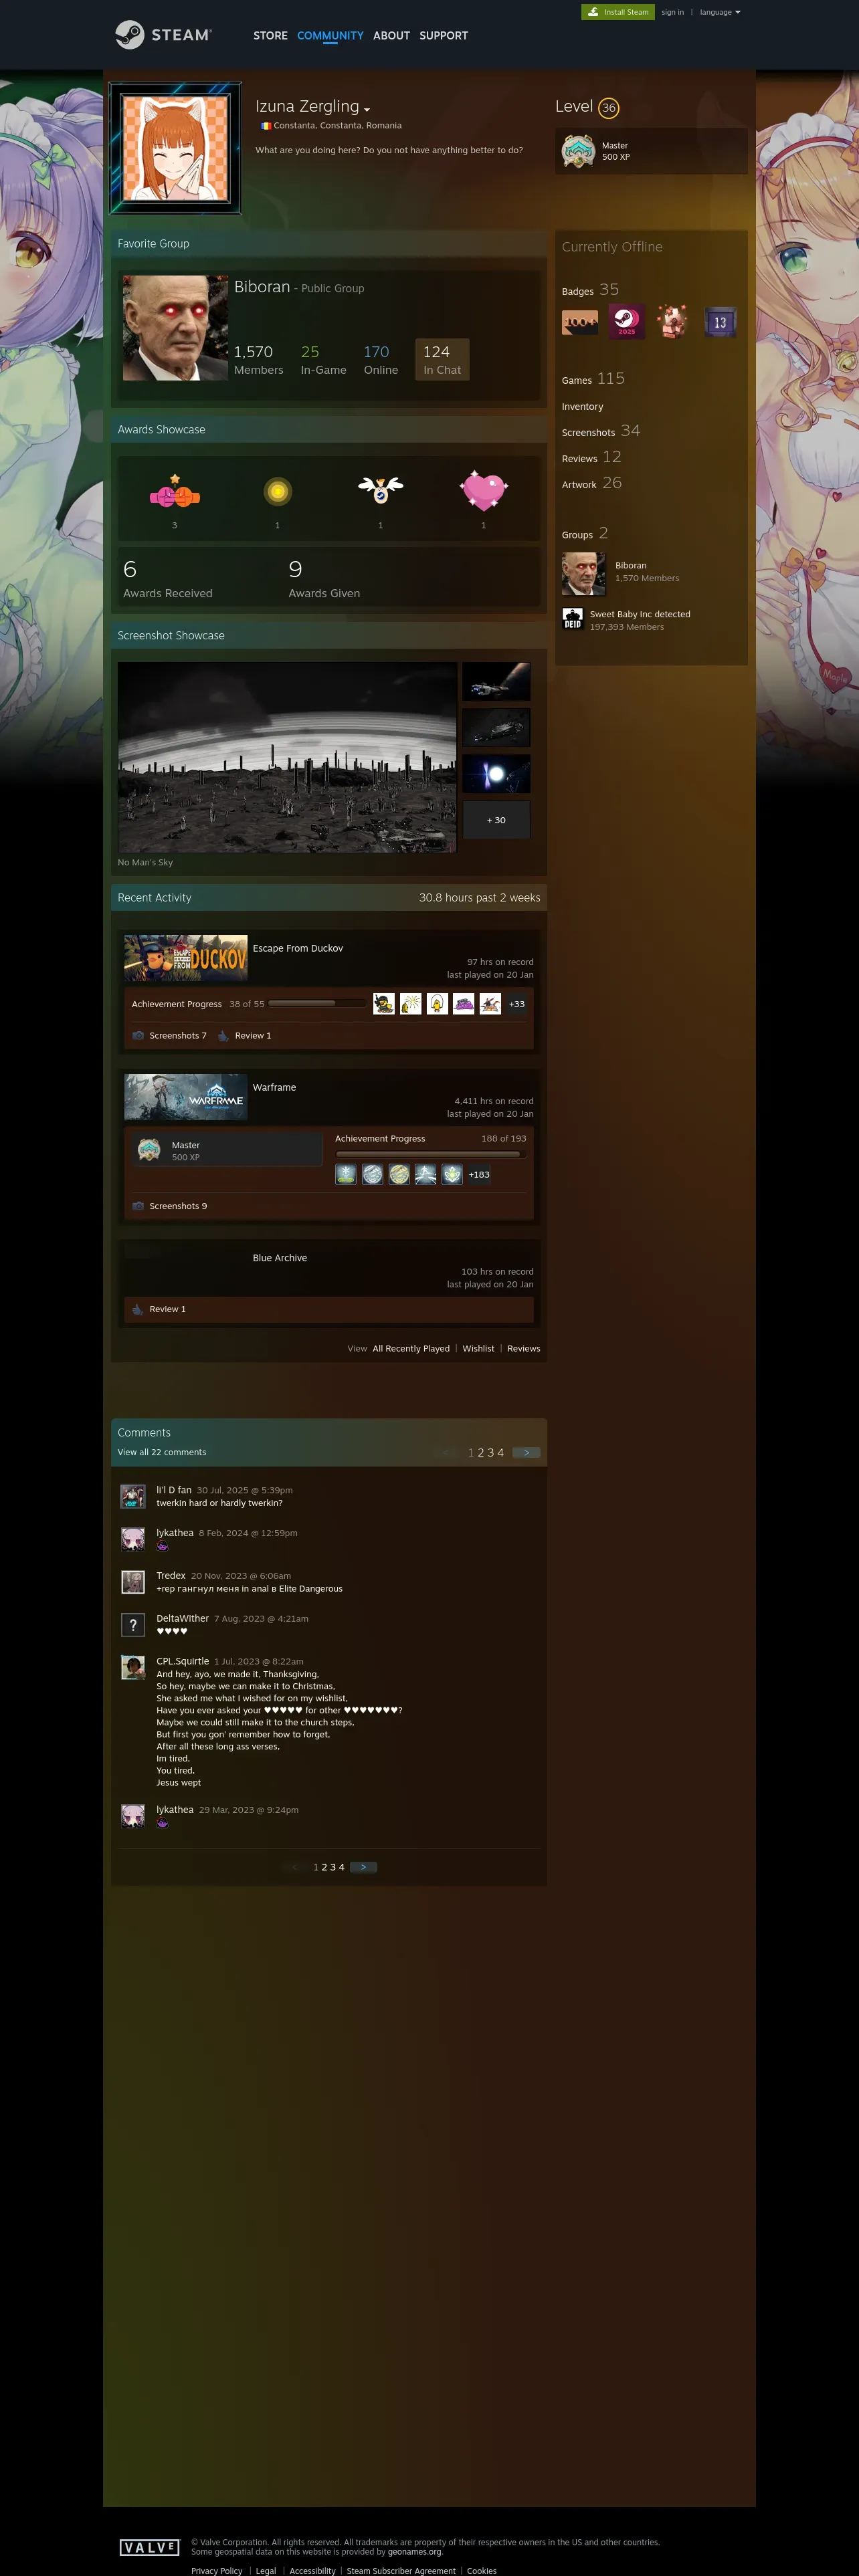
Task: Click the Steam logo in header
Action: click(x=163, y=35)
